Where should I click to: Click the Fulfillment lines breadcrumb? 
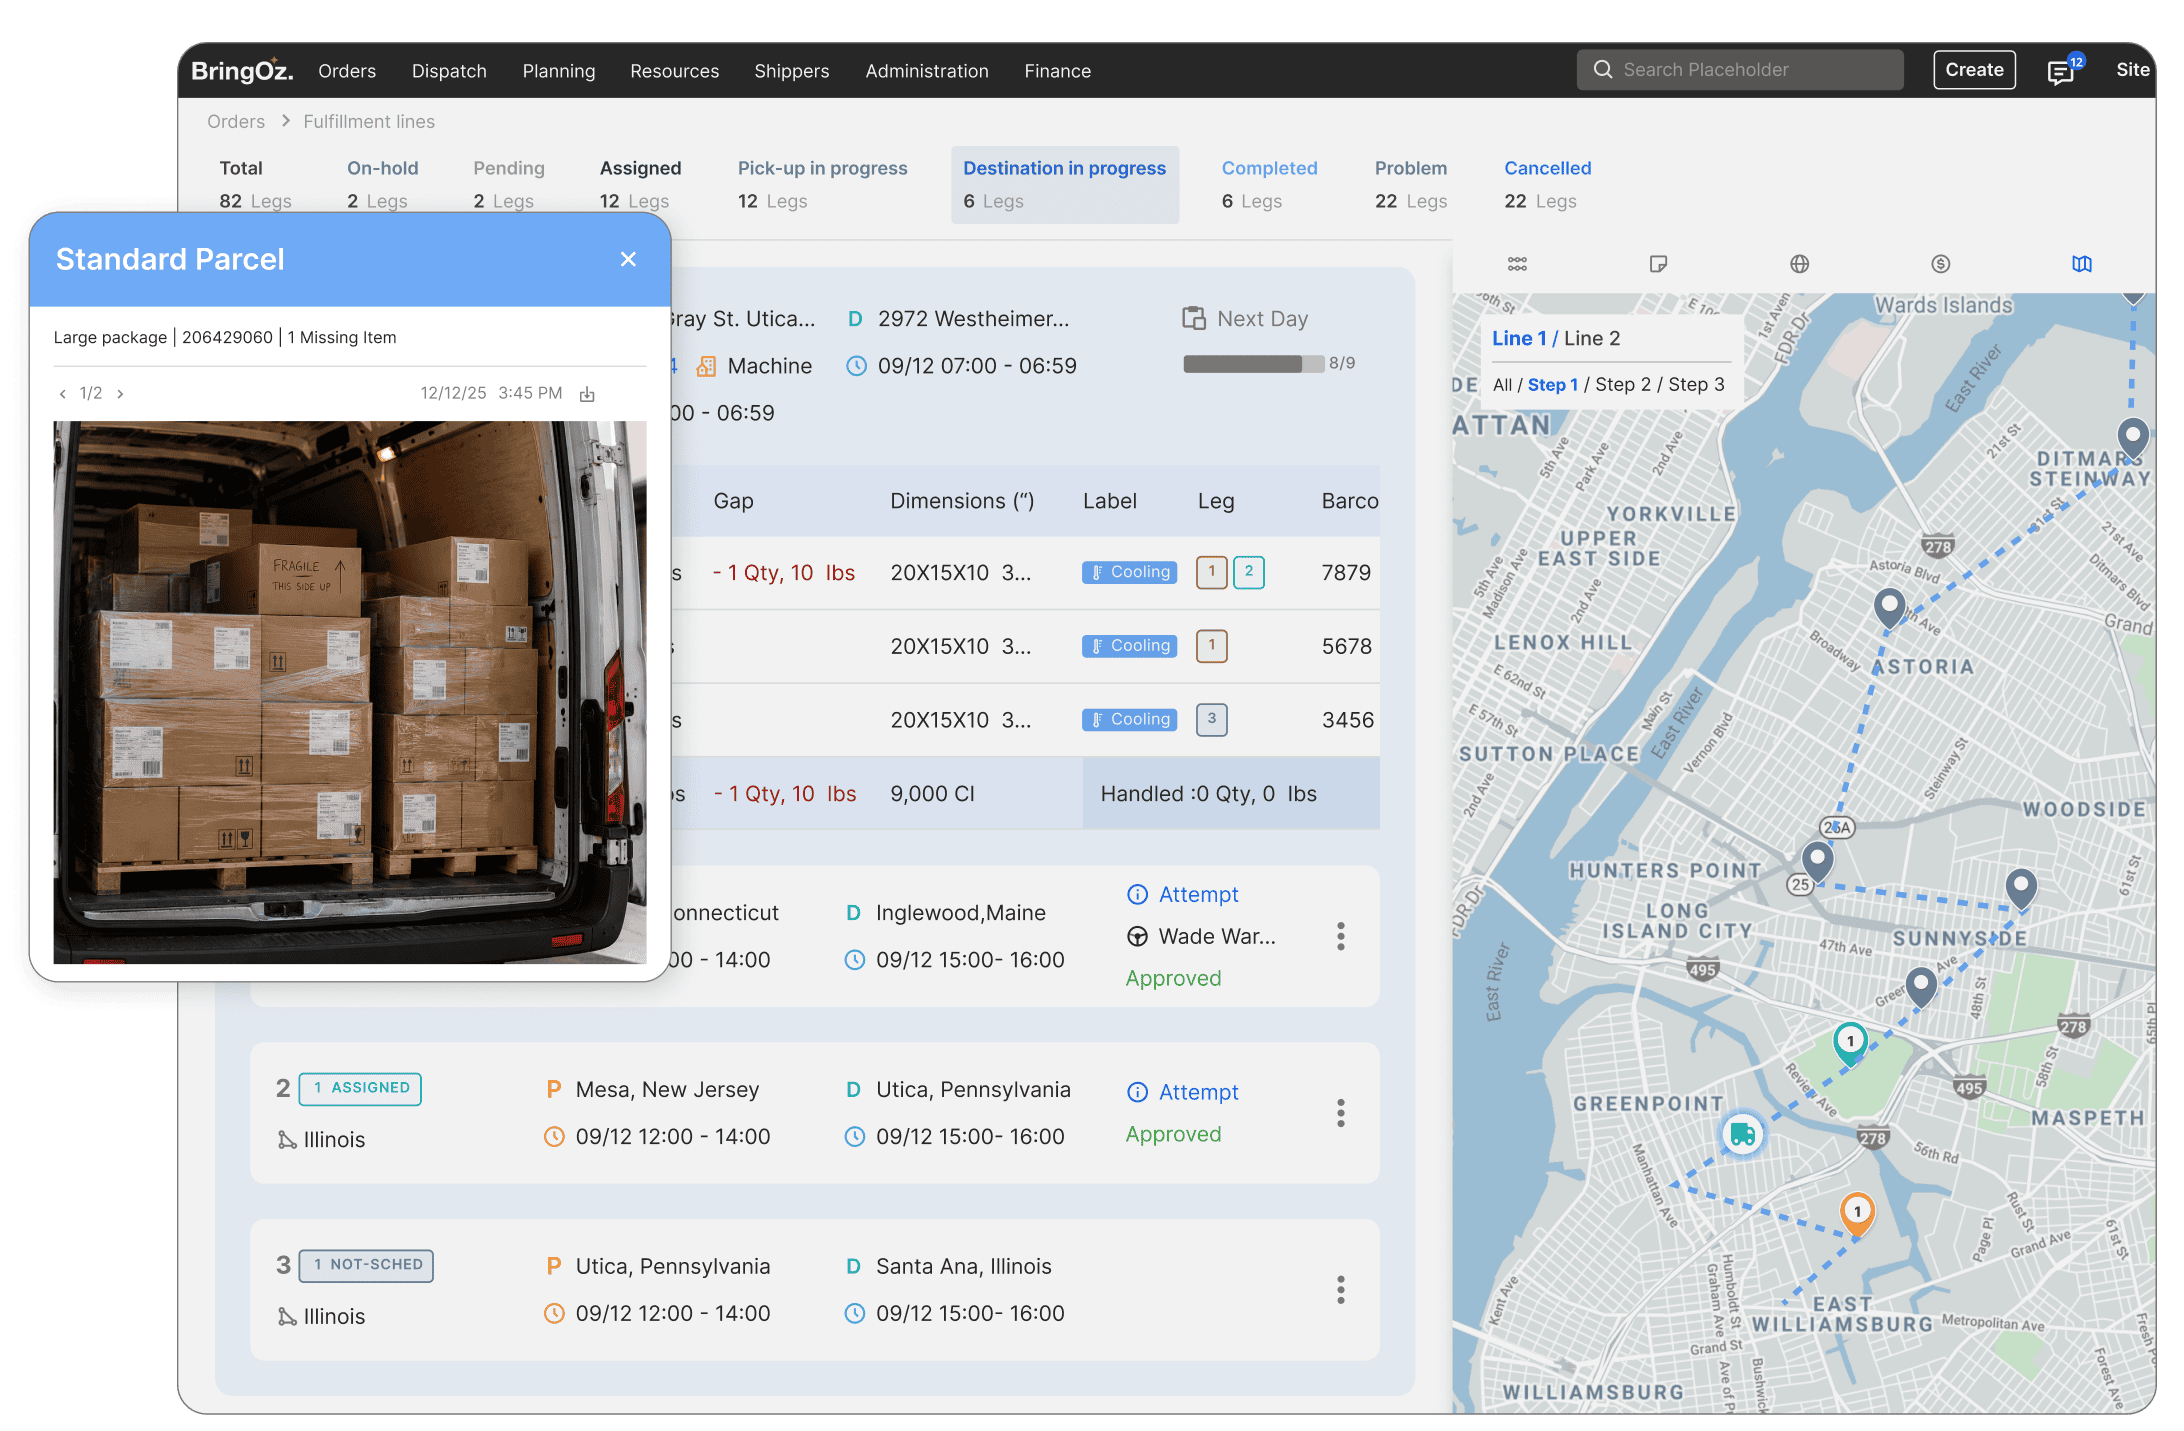pyautogui.click(x=369, y=122)
